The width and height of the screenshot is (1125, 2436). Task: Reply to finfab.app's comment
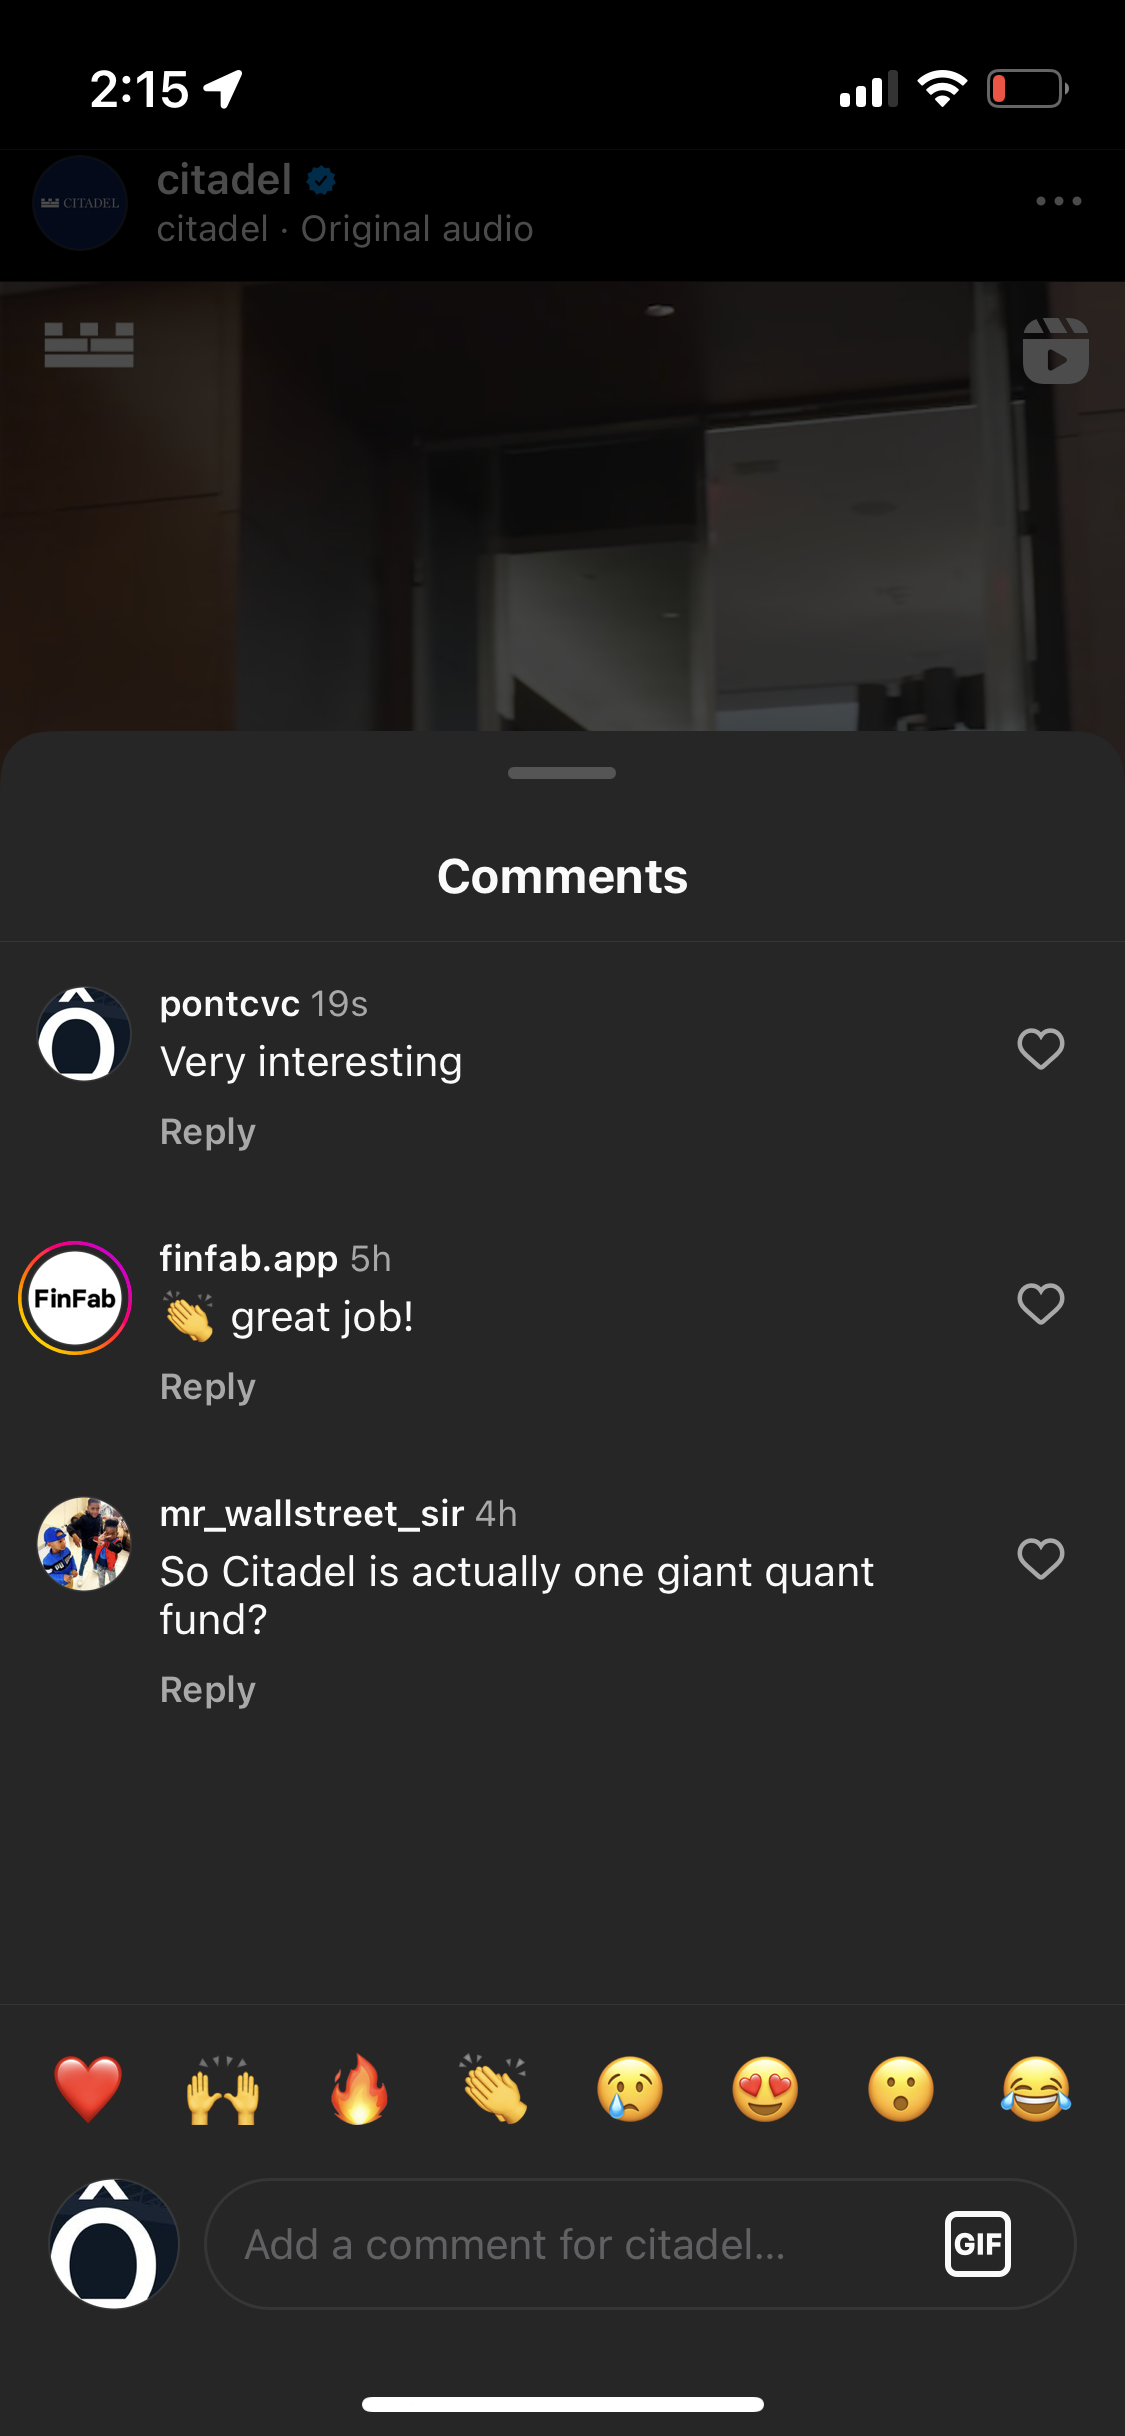pos(208,1387)
